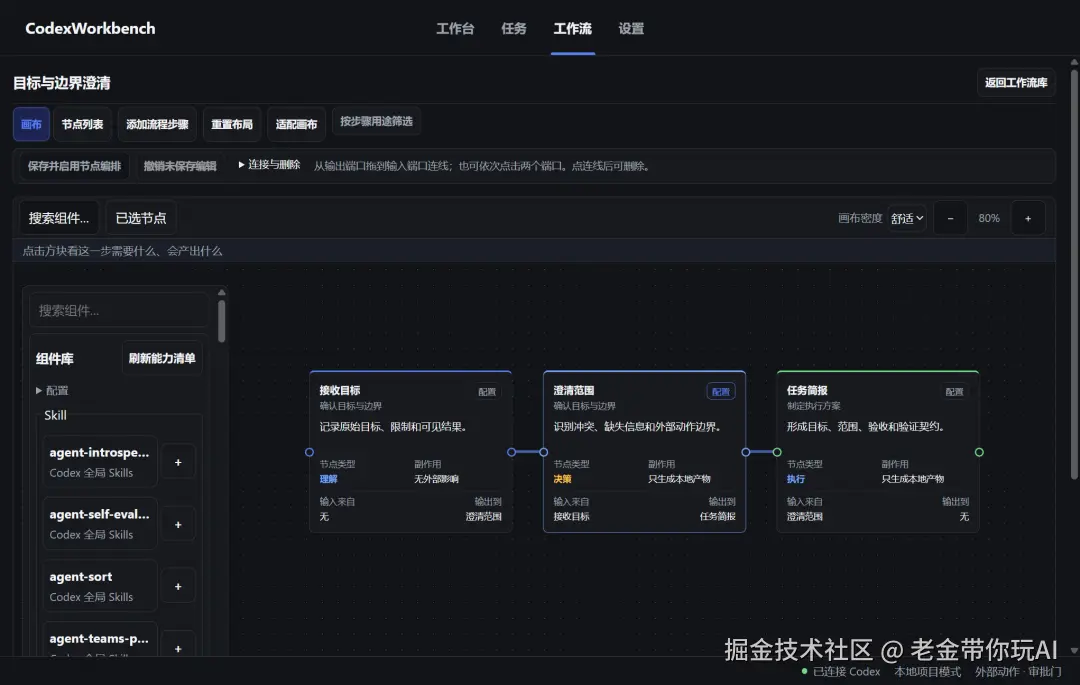Image resolution: width=1080 pixels, height=685 pixels.
Task: Click 保存并启用节点编排 button
Action: [x=74, y=166]
